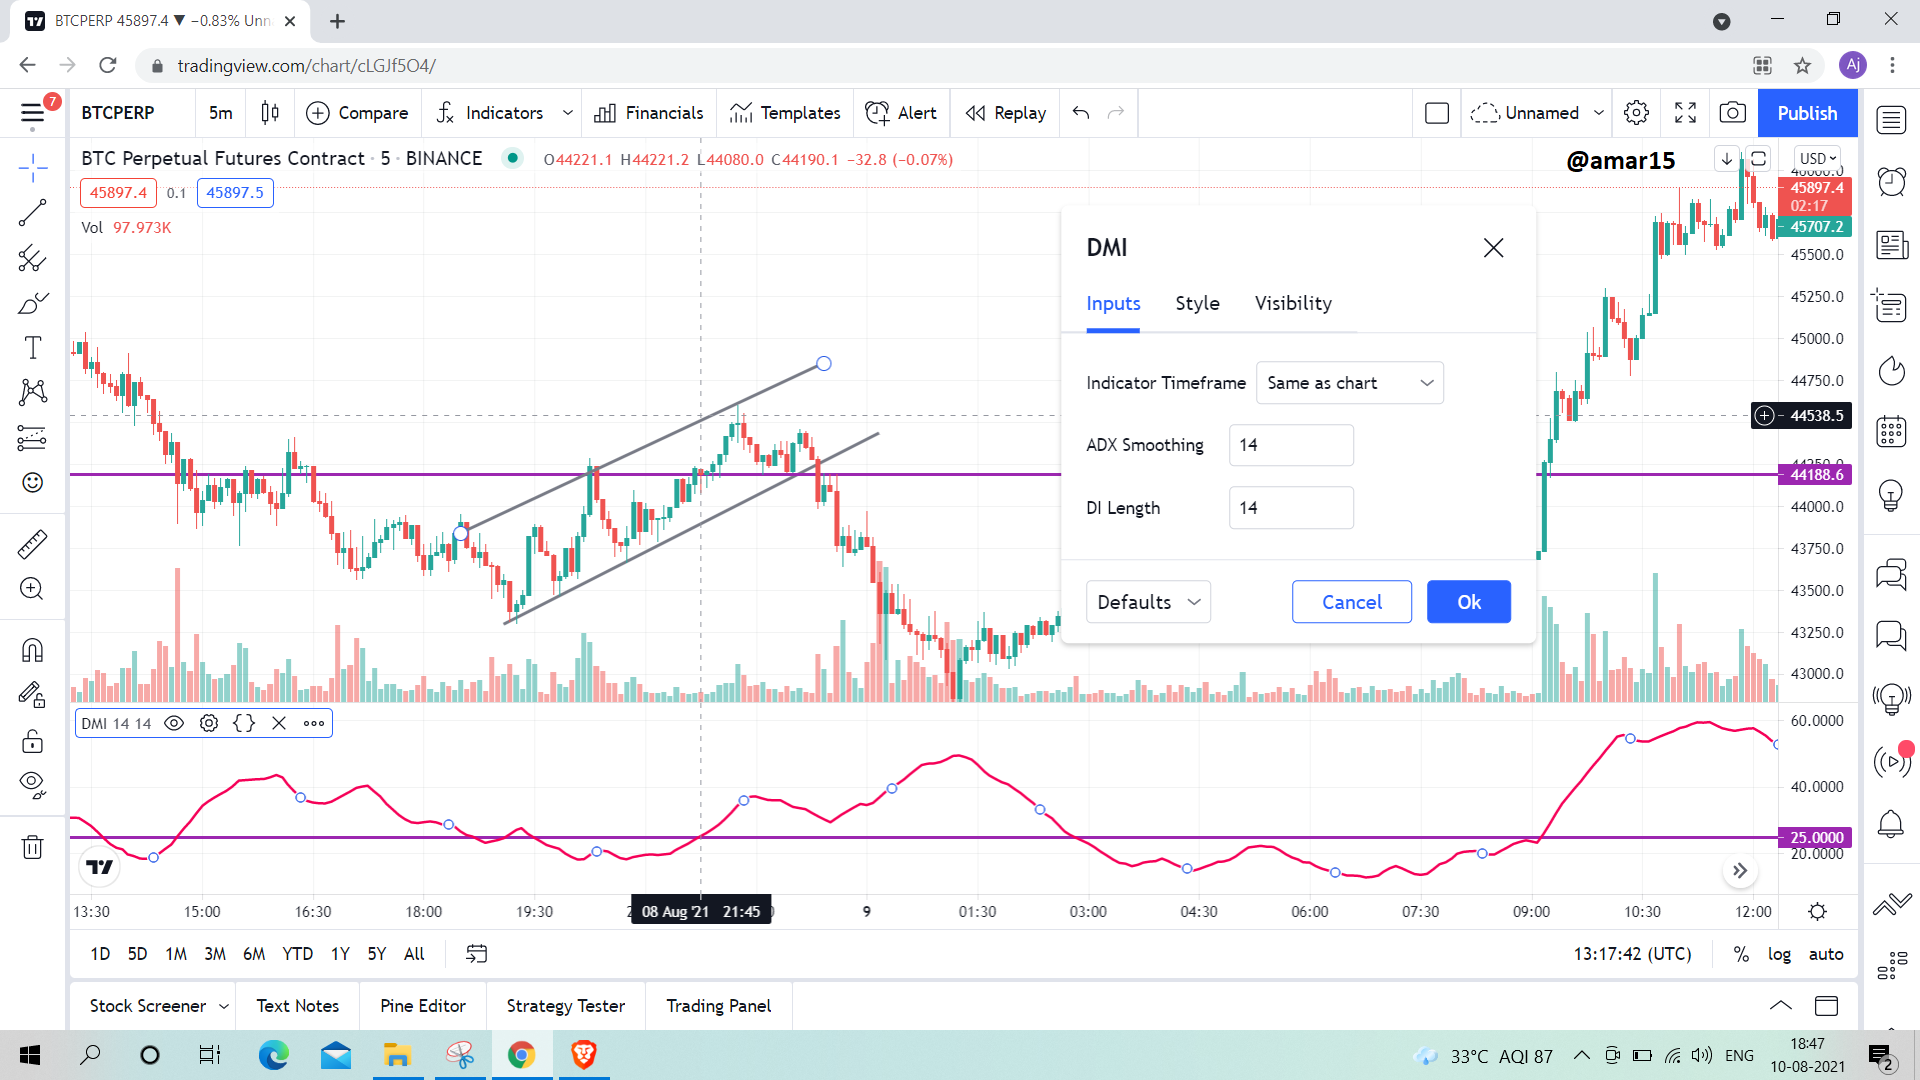Click the BTCPERP symbol search field
Image resolution: width=1920 pixels, height=1080 pixels.
[x=118, y=113]
